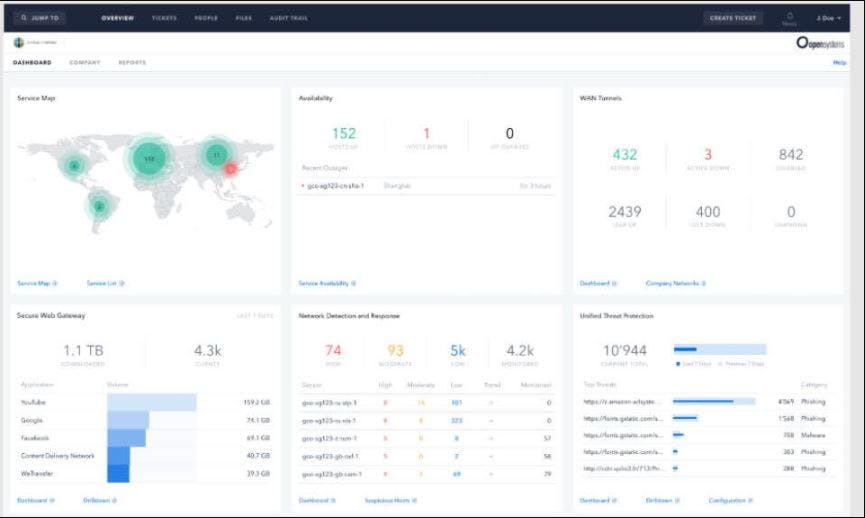Click the Open Systems logo
865x518 pixels.
pos(820,43)
